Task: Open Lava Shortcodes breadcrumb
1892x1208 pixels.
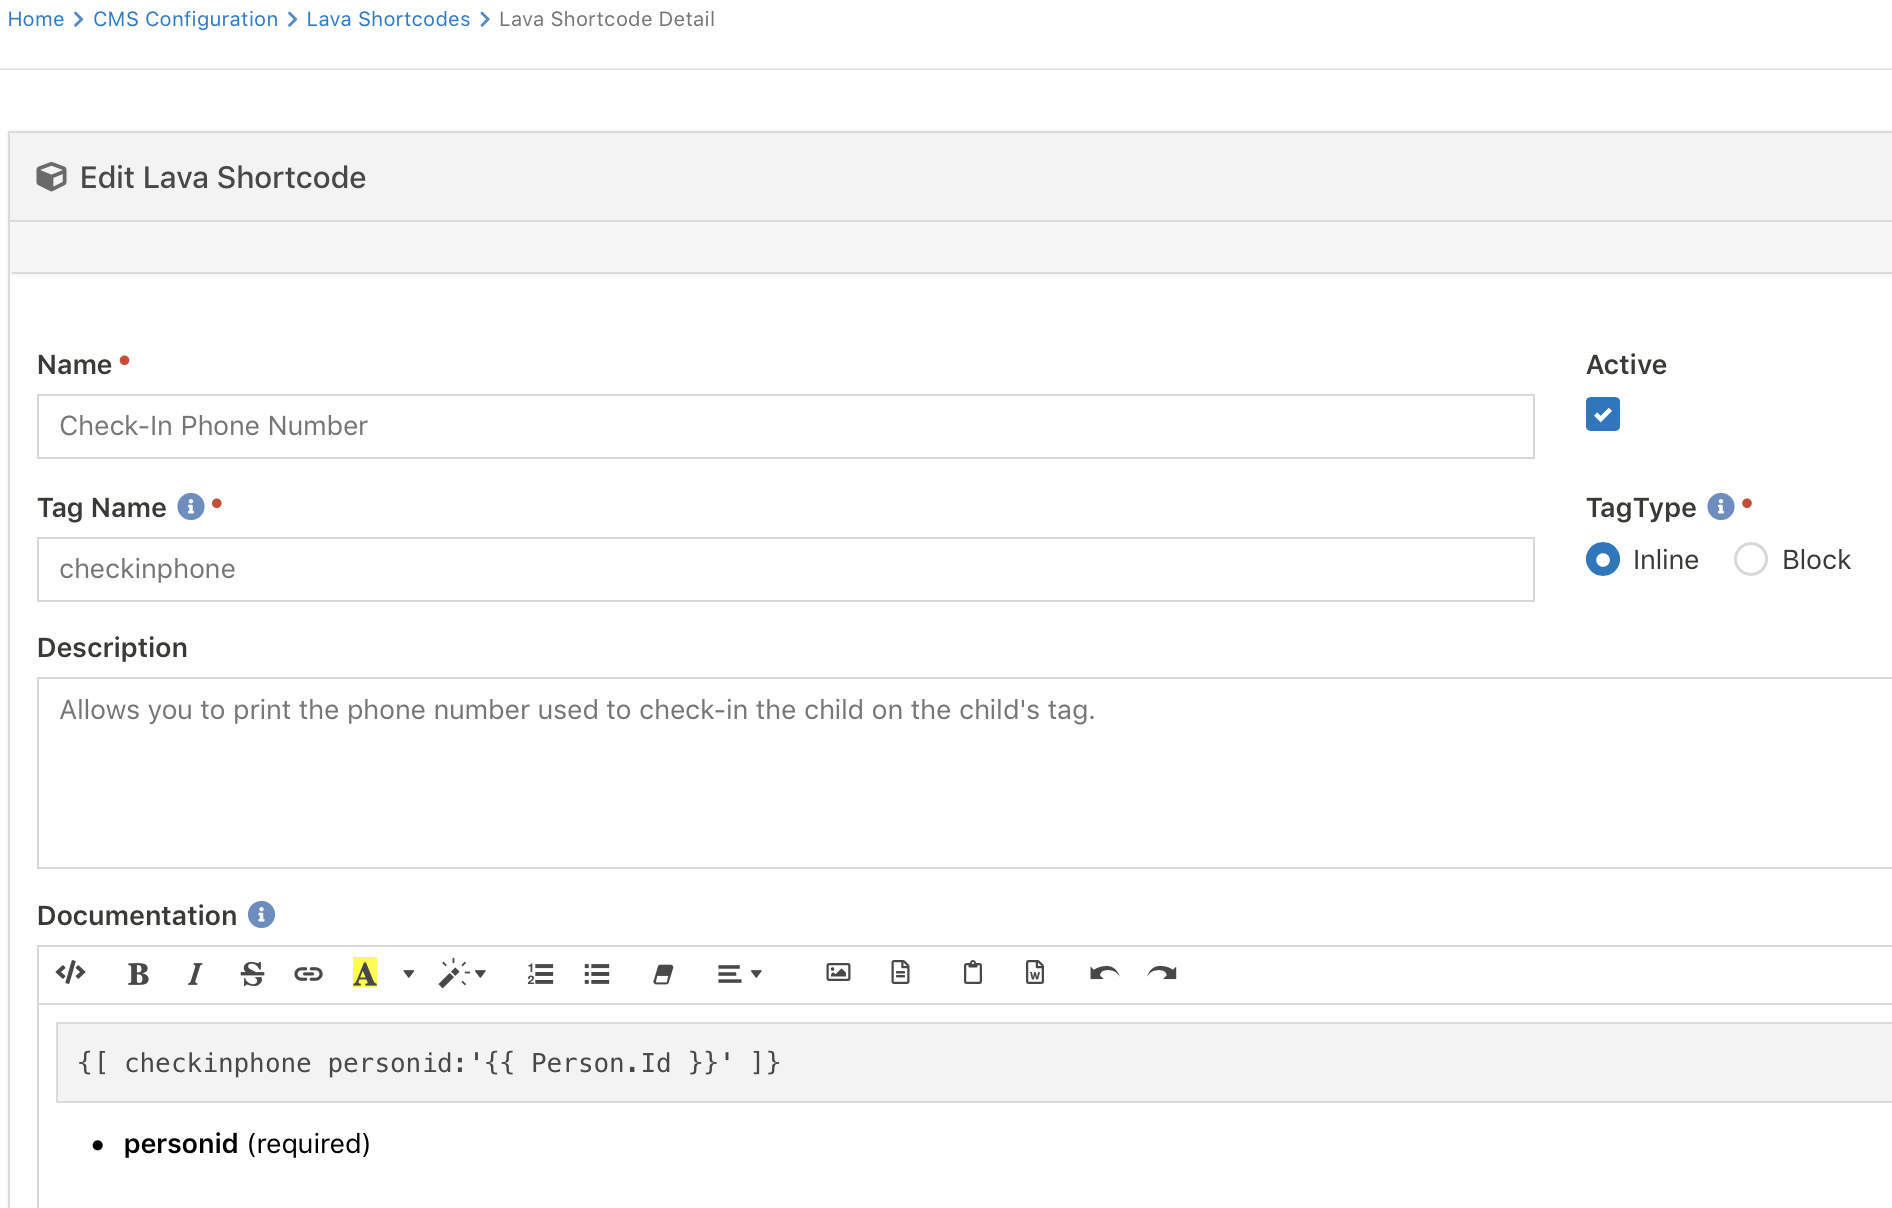Action: 388,19
